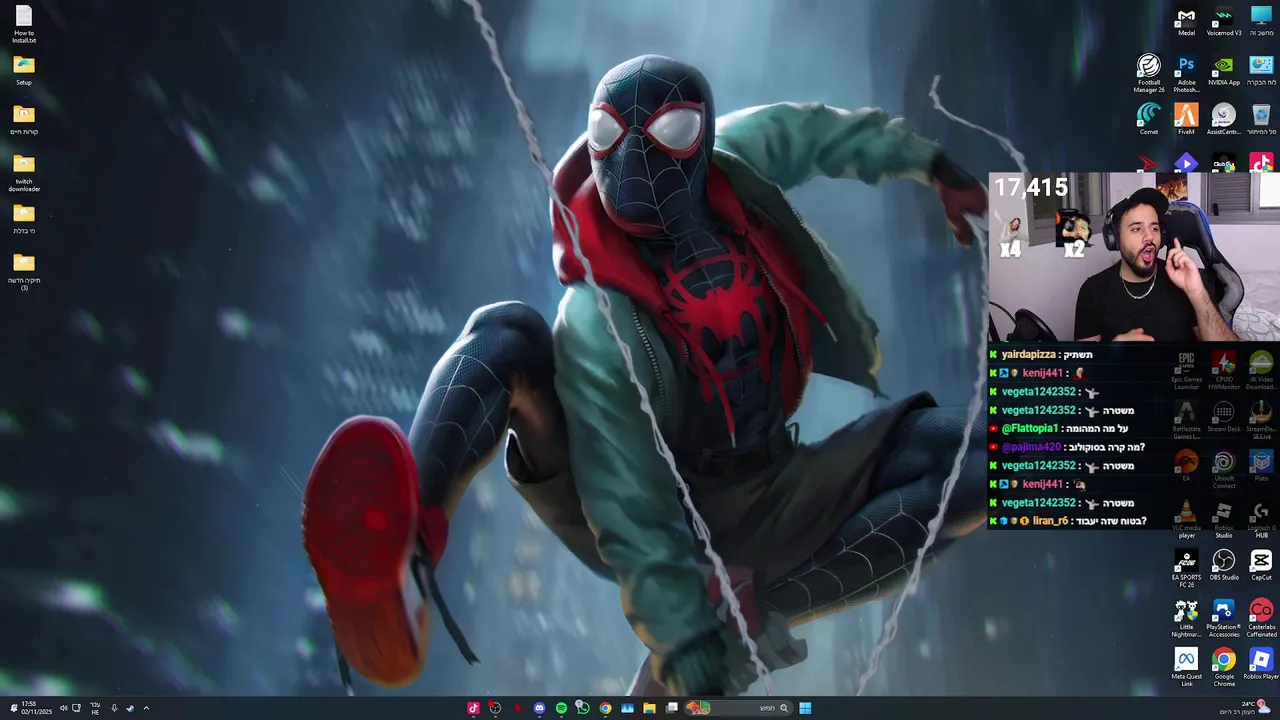Open the AssistCentral desktop shortcut
This screenshot has height=720, width=1280.
click(x=1224, y=120)
